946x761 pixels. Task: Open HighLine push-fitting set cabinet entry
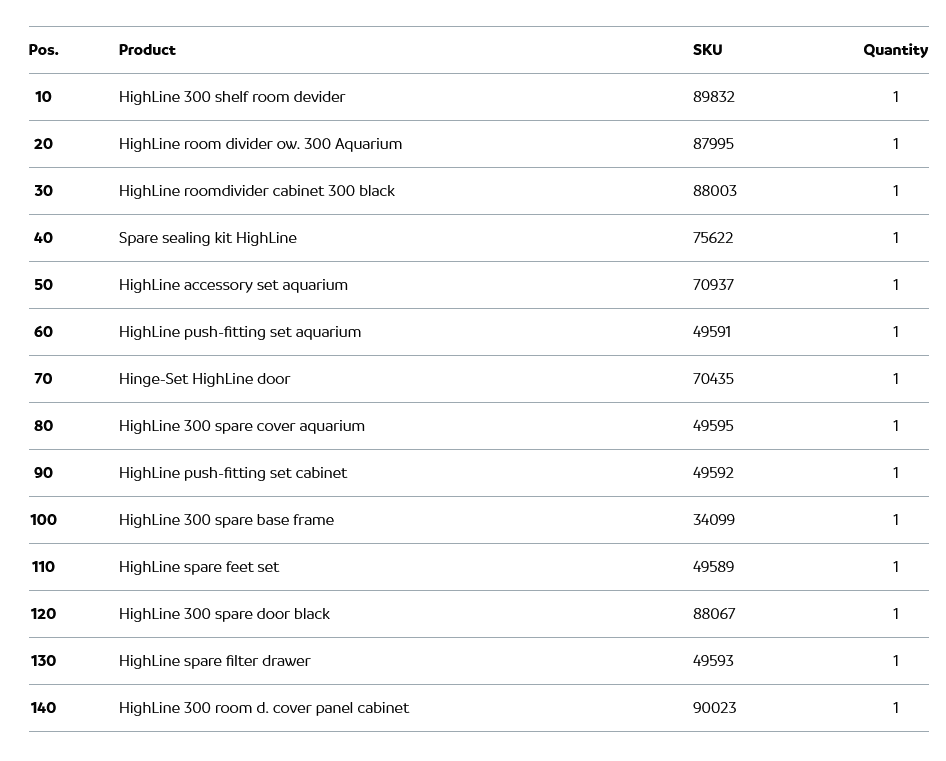point(233,473)
